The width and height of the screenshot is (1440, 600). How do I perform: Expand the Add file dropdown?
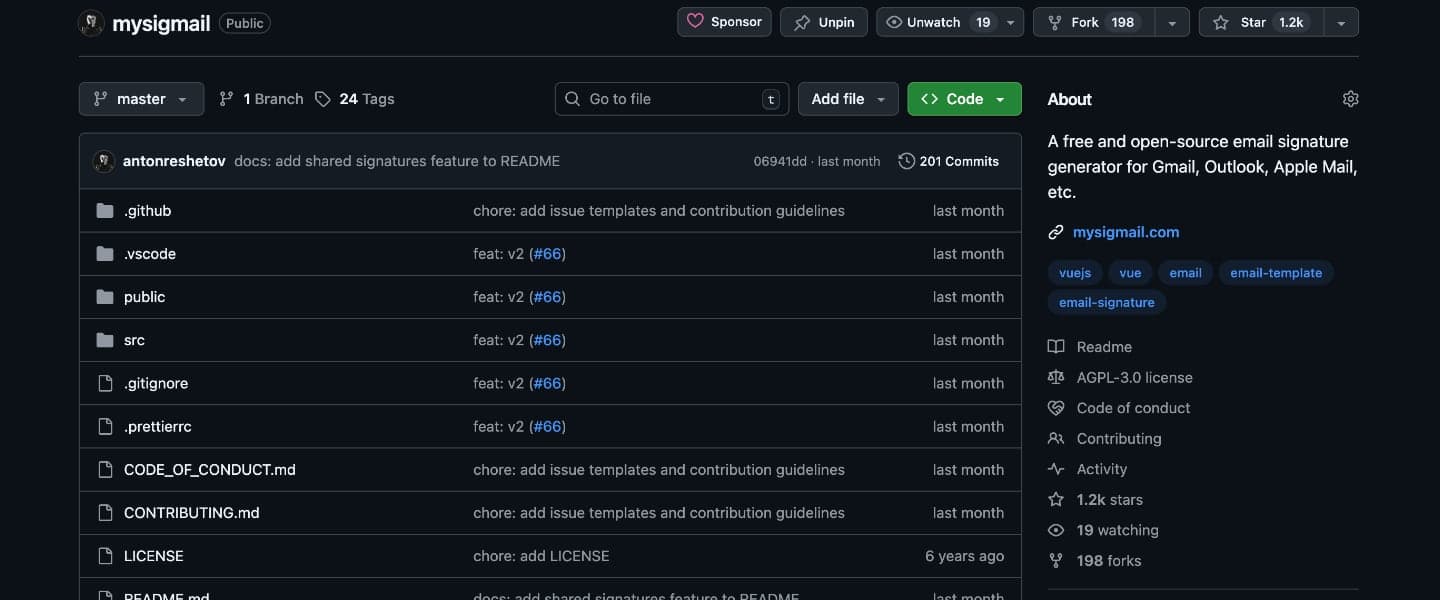click(847, 99)
